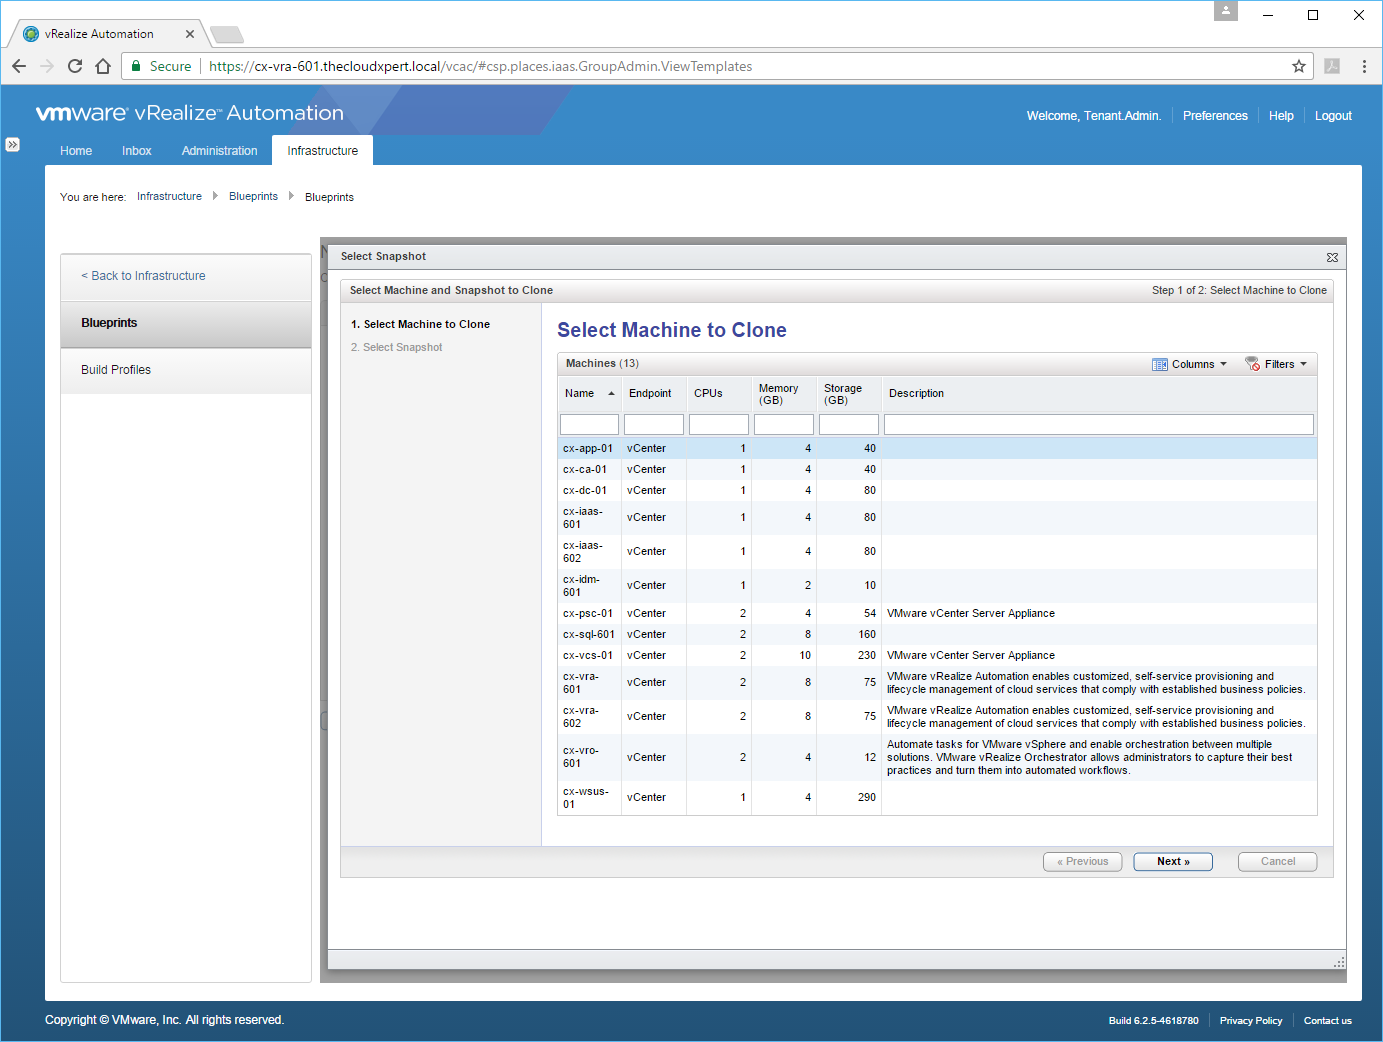Image resolution: width=1383 pixels, height=1042 pixels.
Task: Open the Columns dropdown
Action: [x=1190, y=364]
